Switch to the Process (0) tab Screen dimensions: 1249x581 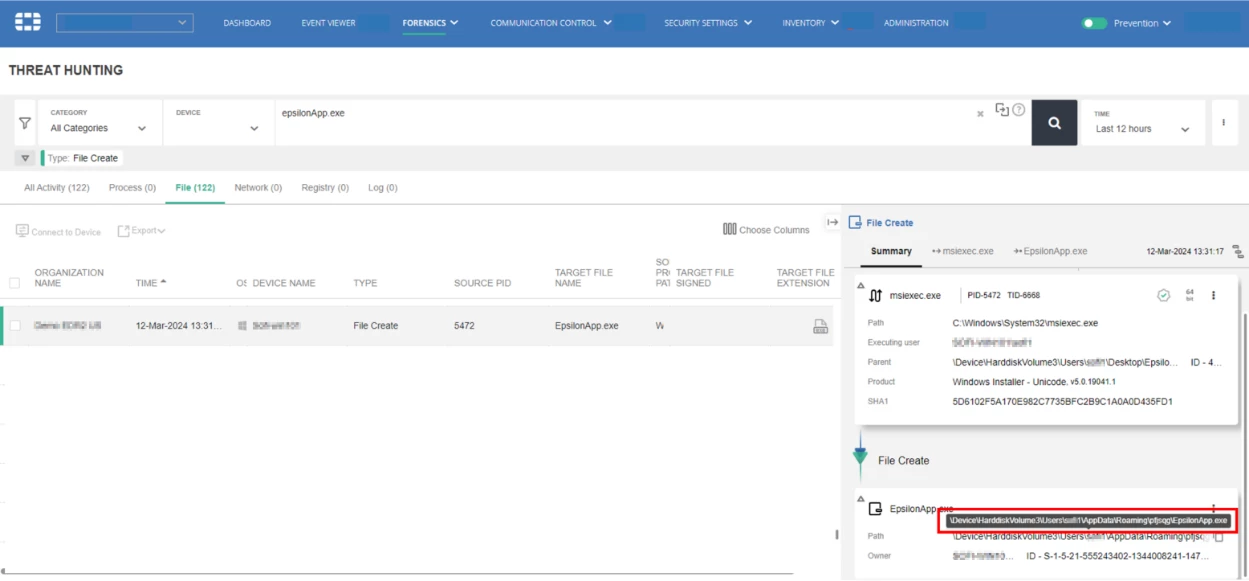point(132,187)
